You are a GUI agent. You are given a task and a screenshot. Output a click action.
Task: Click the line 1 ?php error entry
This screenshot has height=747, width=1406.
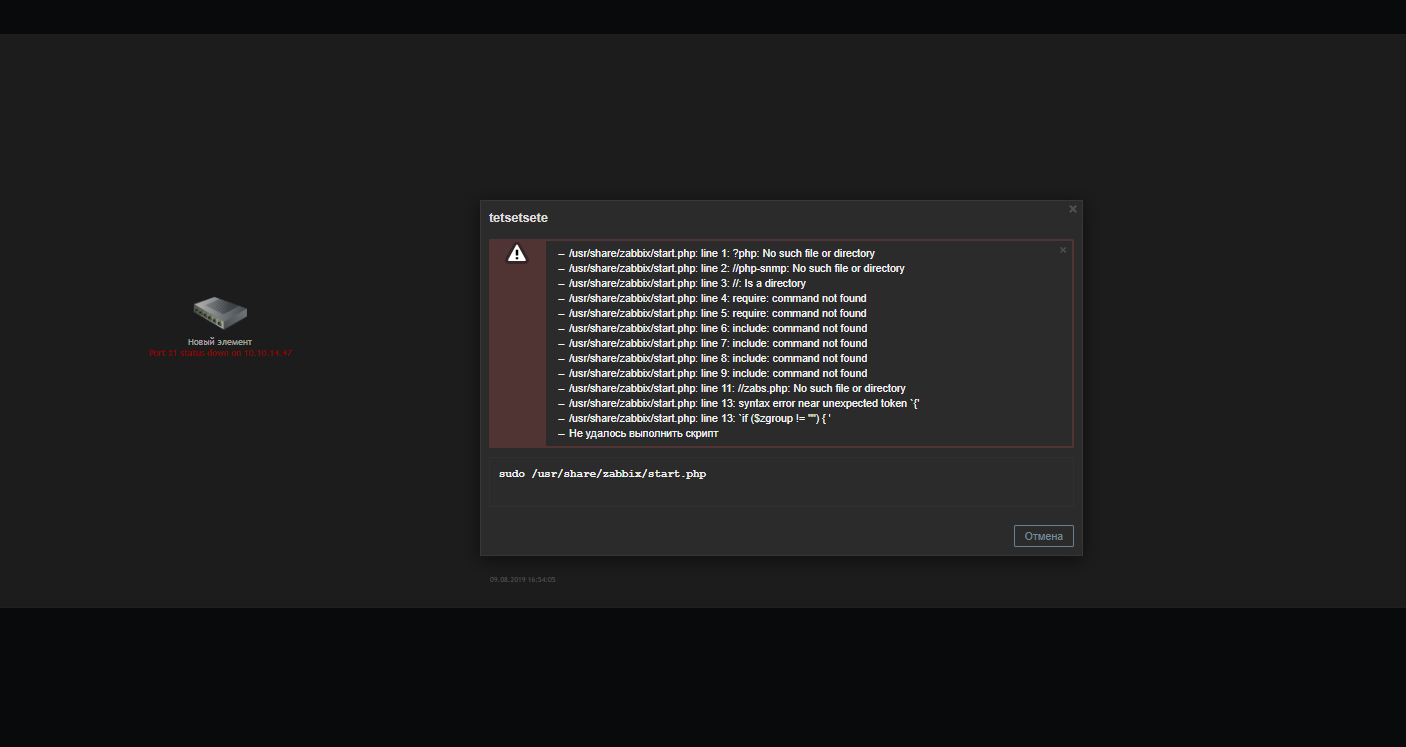(x=715, y=253)
